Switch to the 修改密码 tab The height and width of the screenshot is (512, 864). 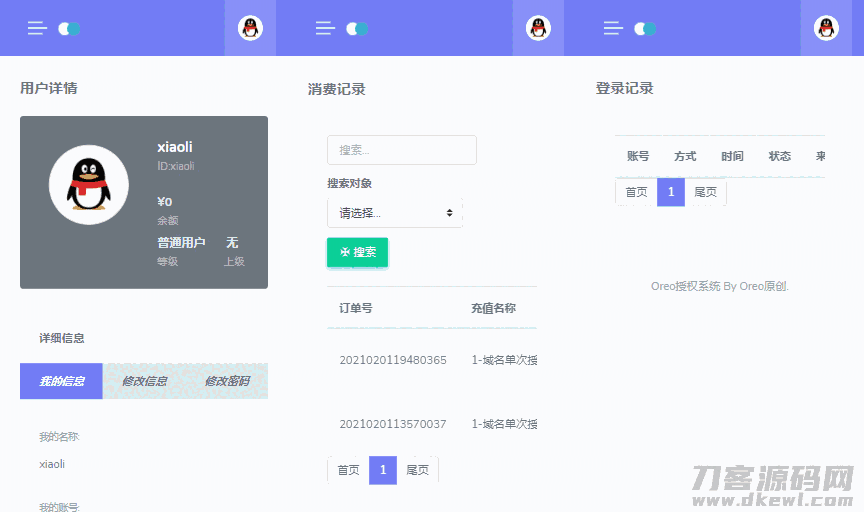[227, 381]
